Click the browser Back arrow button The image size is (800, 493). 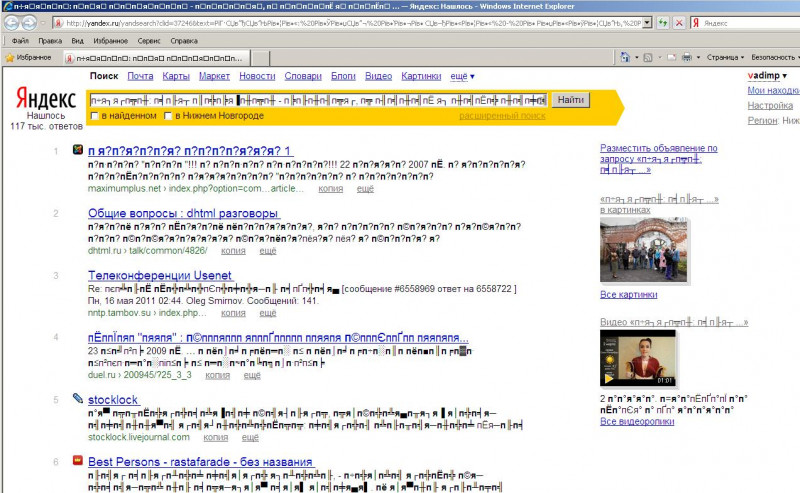pos(12,23)
